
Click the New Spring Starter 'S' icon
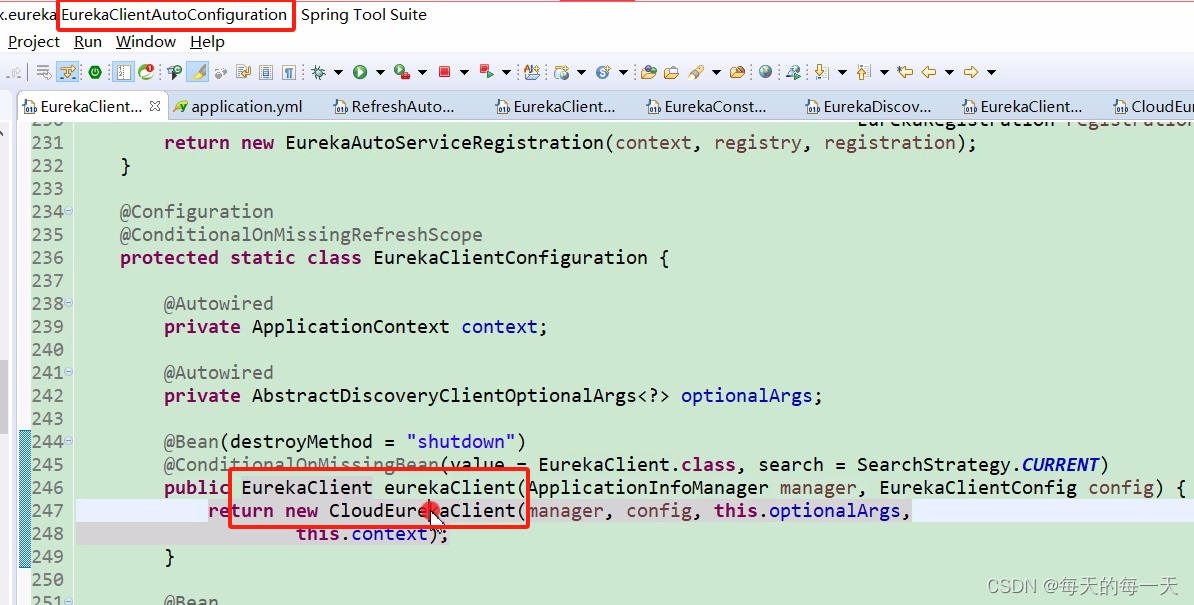click(603, 72)
